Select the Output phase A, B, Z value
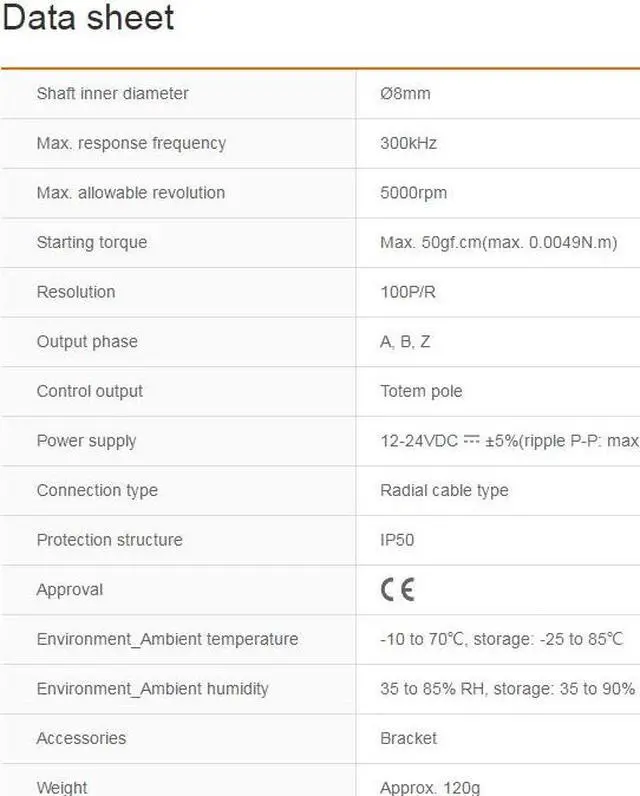The width and height of the screenshot is (640, 796). click(x=405, y=341)
